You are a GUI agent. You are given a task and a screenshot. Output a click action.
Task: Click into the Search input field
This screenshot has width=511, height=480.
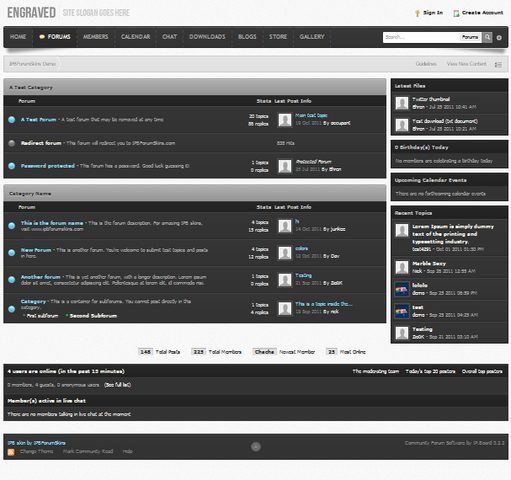point(421,37)
